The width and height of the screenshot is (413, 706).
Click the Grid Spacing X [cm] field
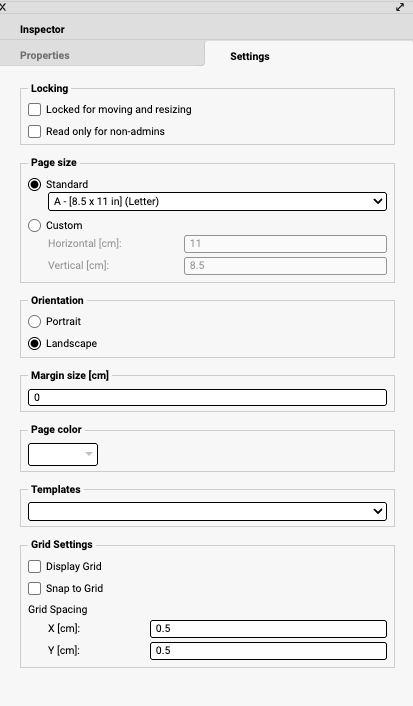[x=268, y=629]
